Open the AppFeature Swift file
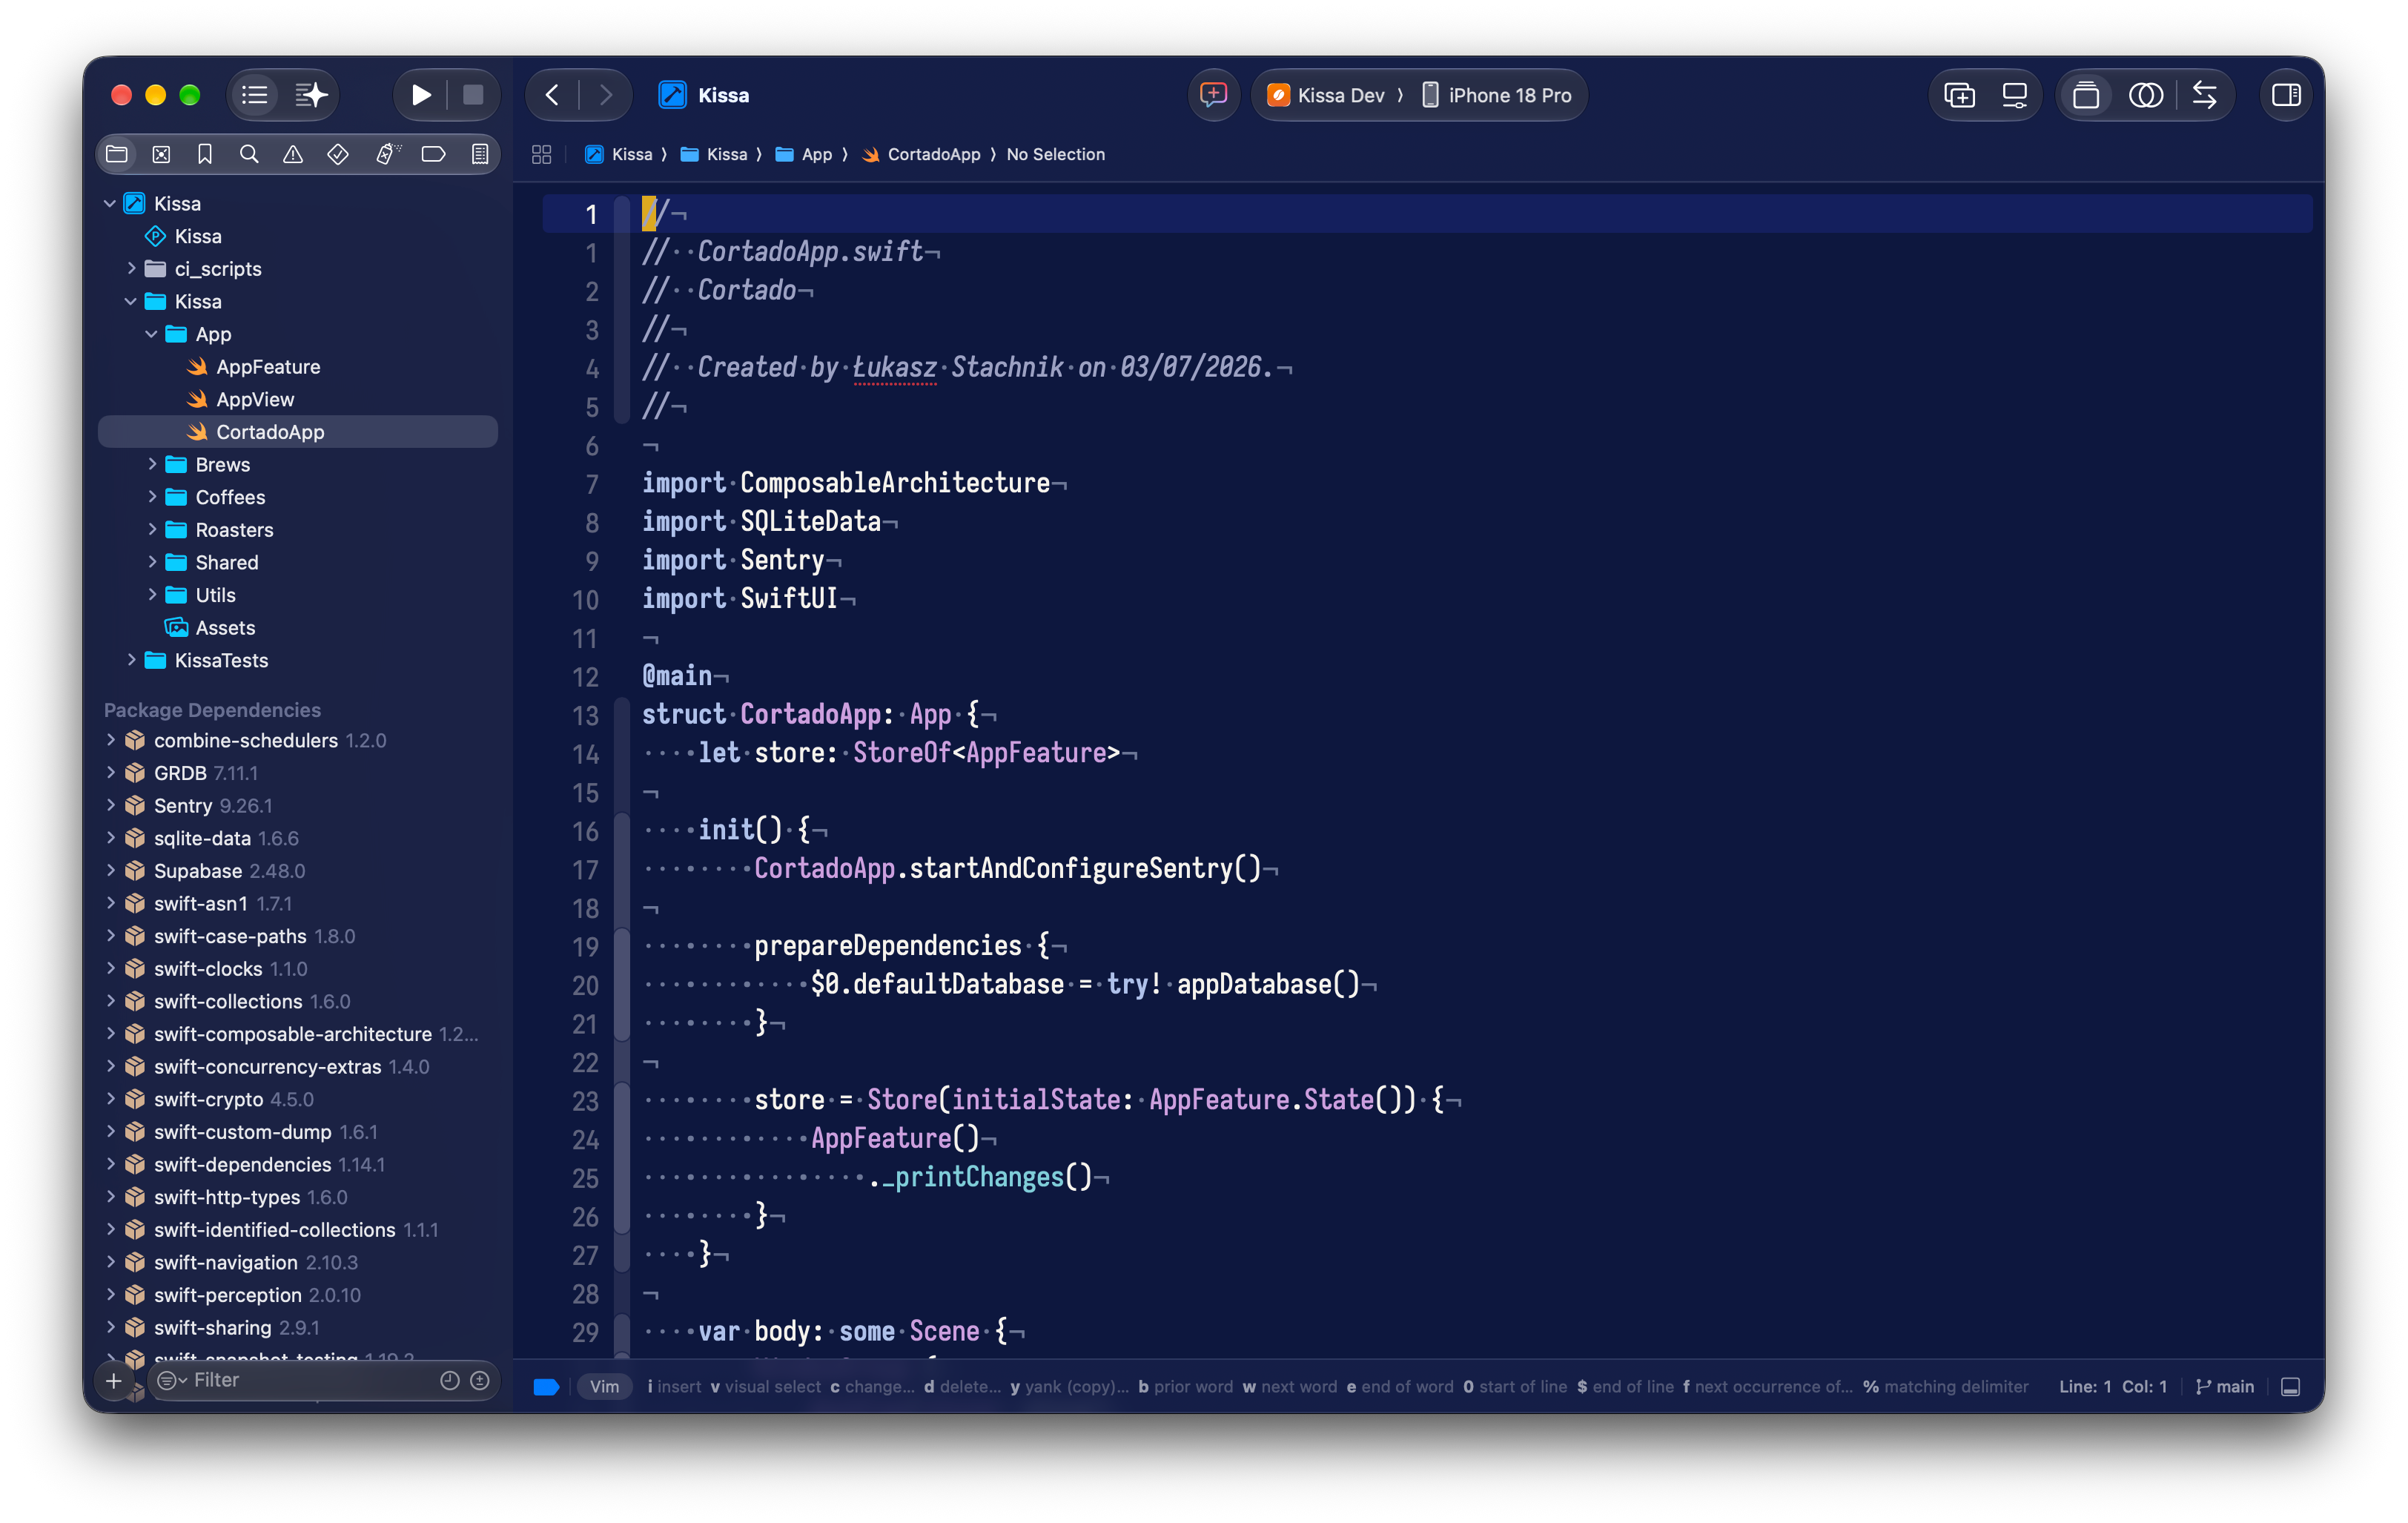This screenshot has height=1523, width=2408. (268, 367)
